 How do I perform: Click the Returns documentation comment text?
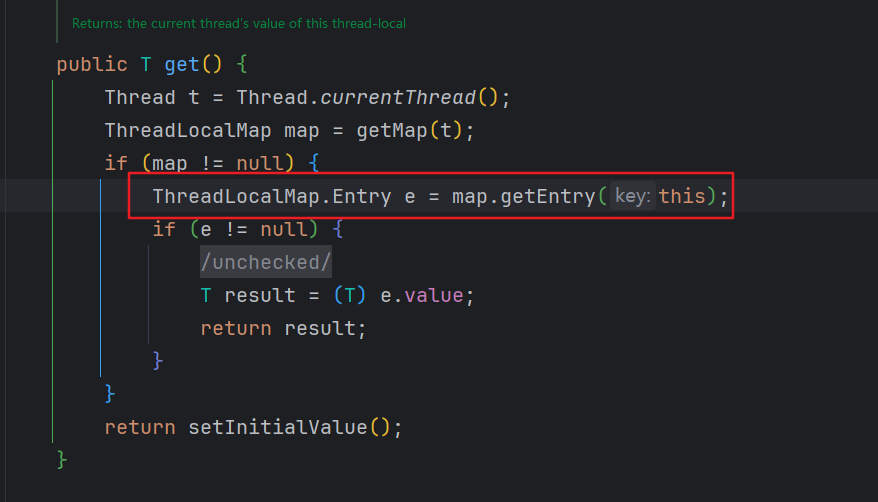[239, 23]
